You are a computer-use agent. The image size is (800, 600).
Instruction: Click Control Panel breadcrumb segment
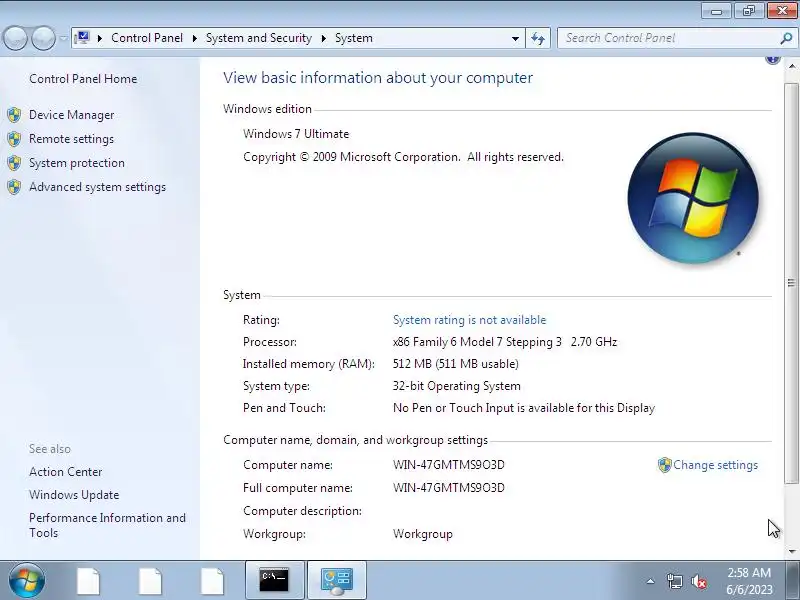[x=147, y=38]
